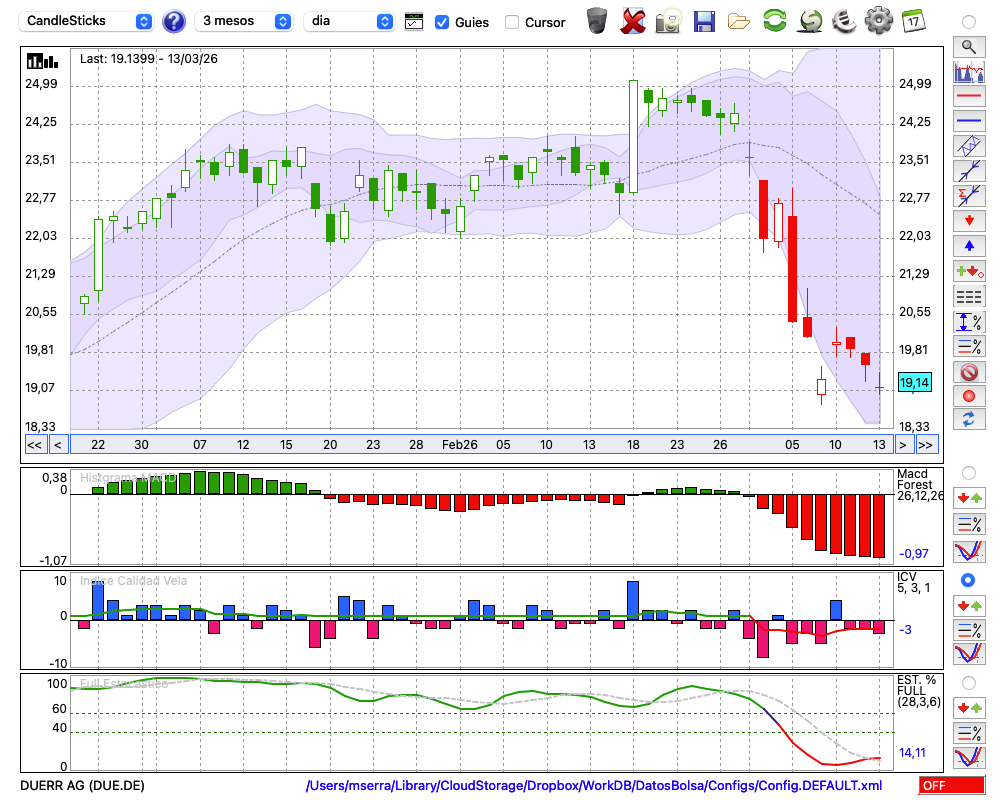The height and width of the screenshot is (800, 1000).
Task: Select the radio button for Estocastic panel
Action: coord(968,683)
